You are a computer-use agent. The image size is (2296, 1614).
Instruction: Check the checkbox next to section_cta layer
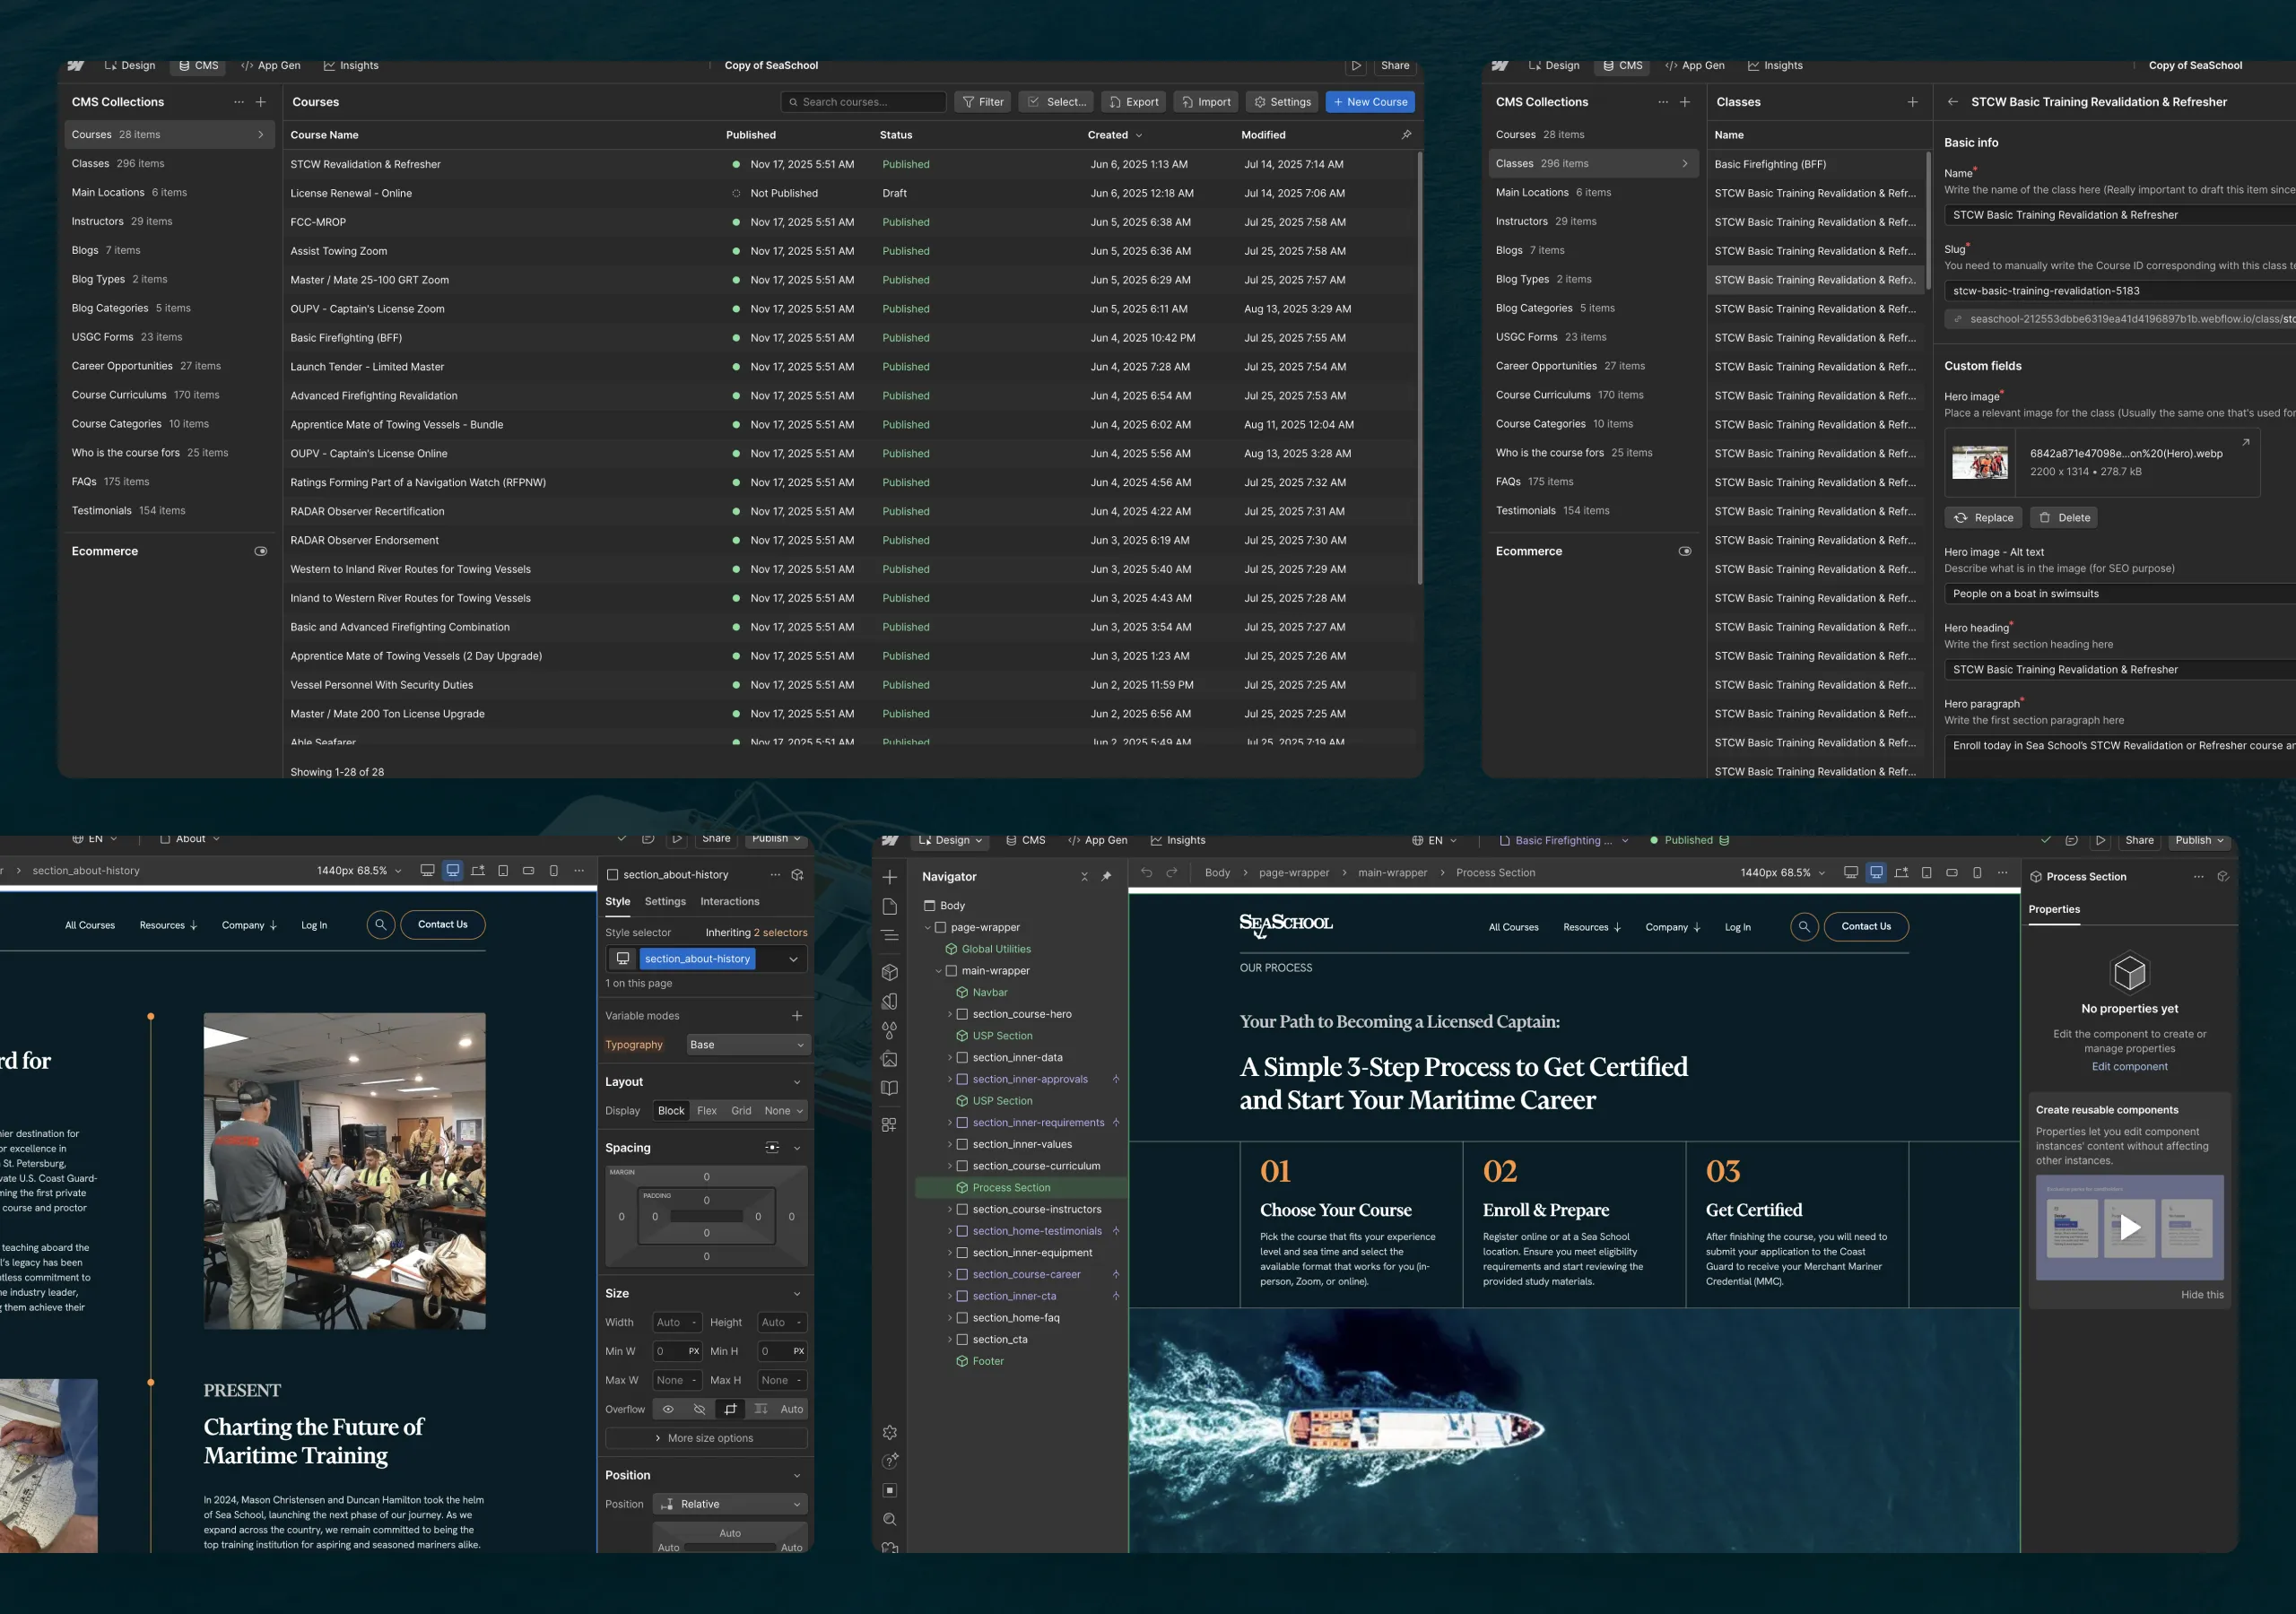[x=963, y=1339]
